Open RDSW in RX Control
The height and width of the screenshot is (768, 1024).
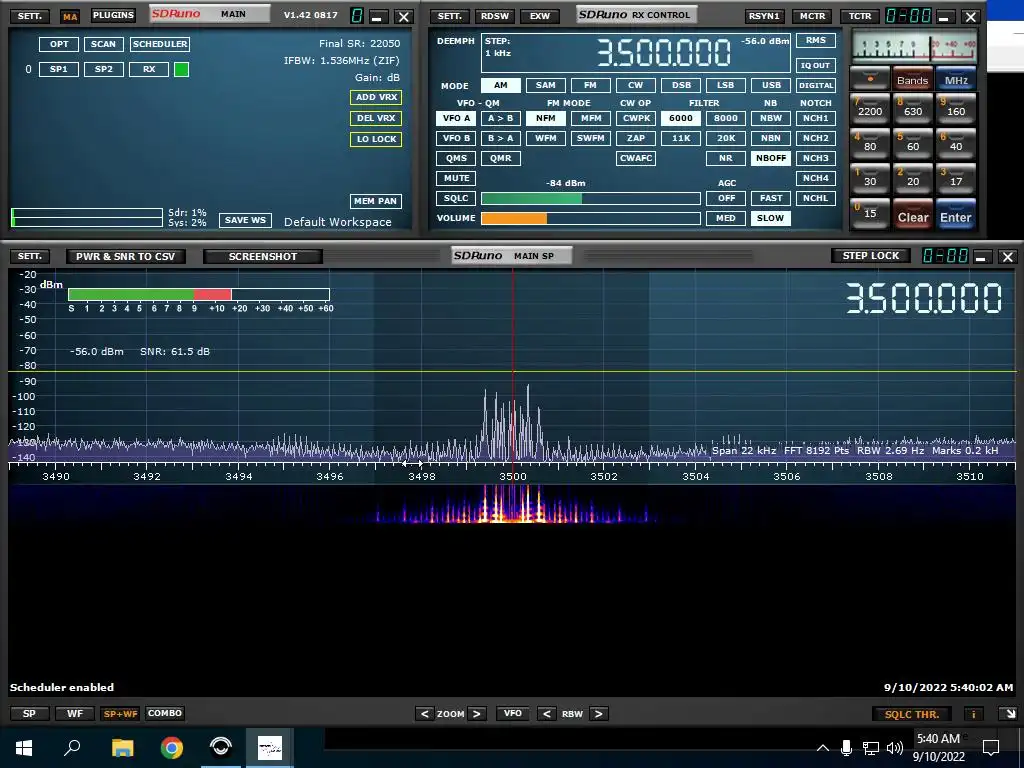point(494,16)
